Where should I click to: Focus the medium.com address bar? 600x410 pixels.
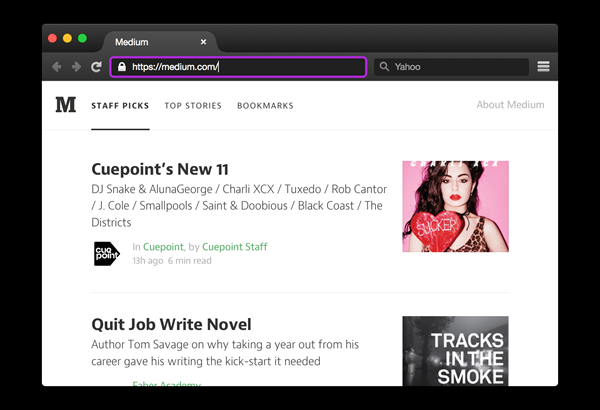click(238, 67)
